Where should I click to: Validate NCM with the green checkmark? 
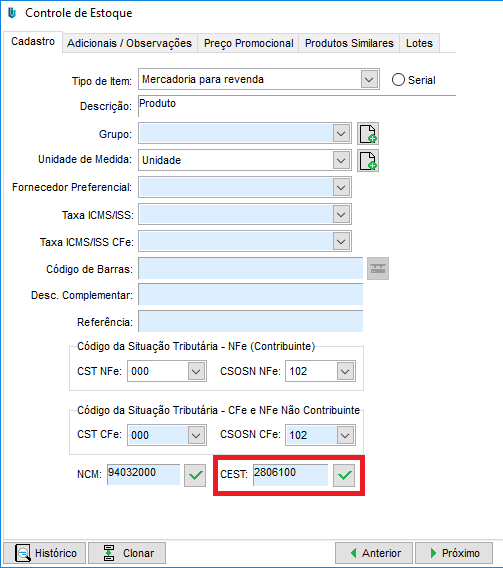tap(195, 475)
